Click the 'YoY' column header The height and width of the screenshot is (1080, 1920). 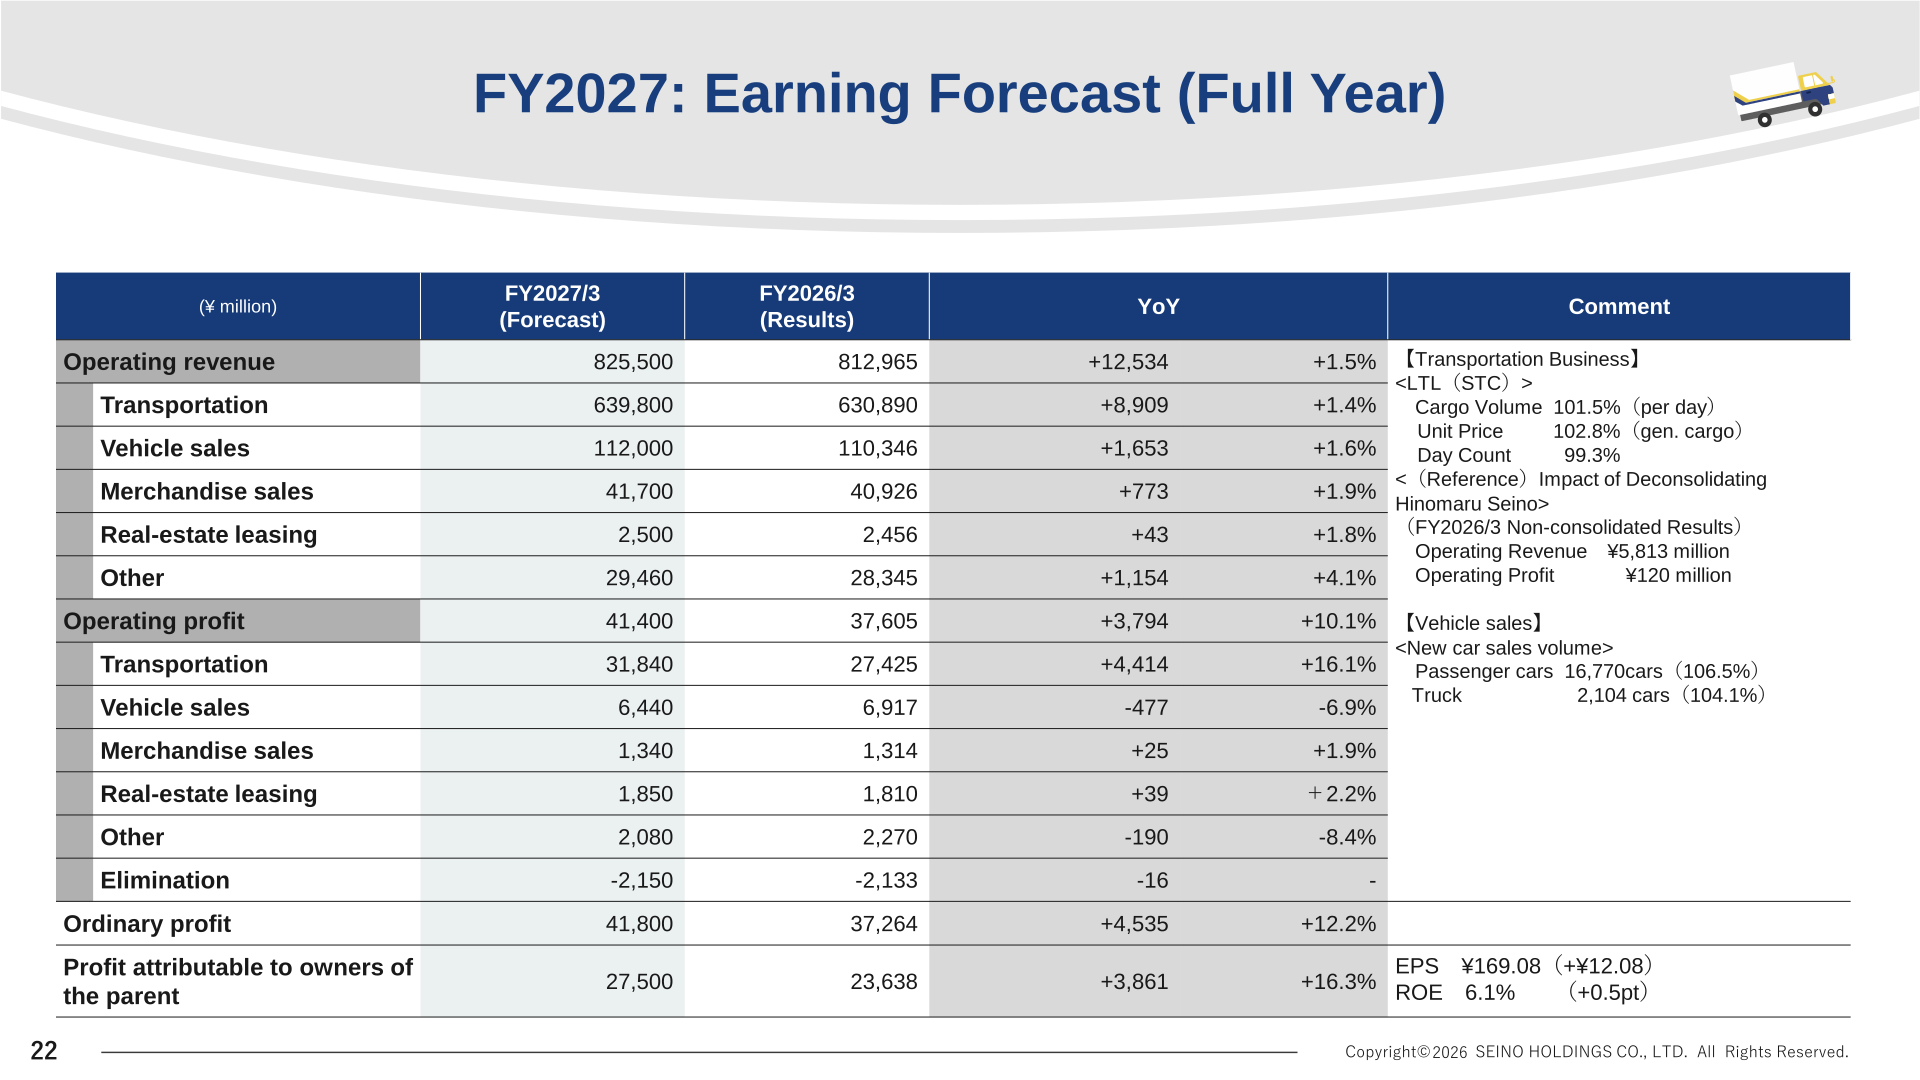point(1158,306)
